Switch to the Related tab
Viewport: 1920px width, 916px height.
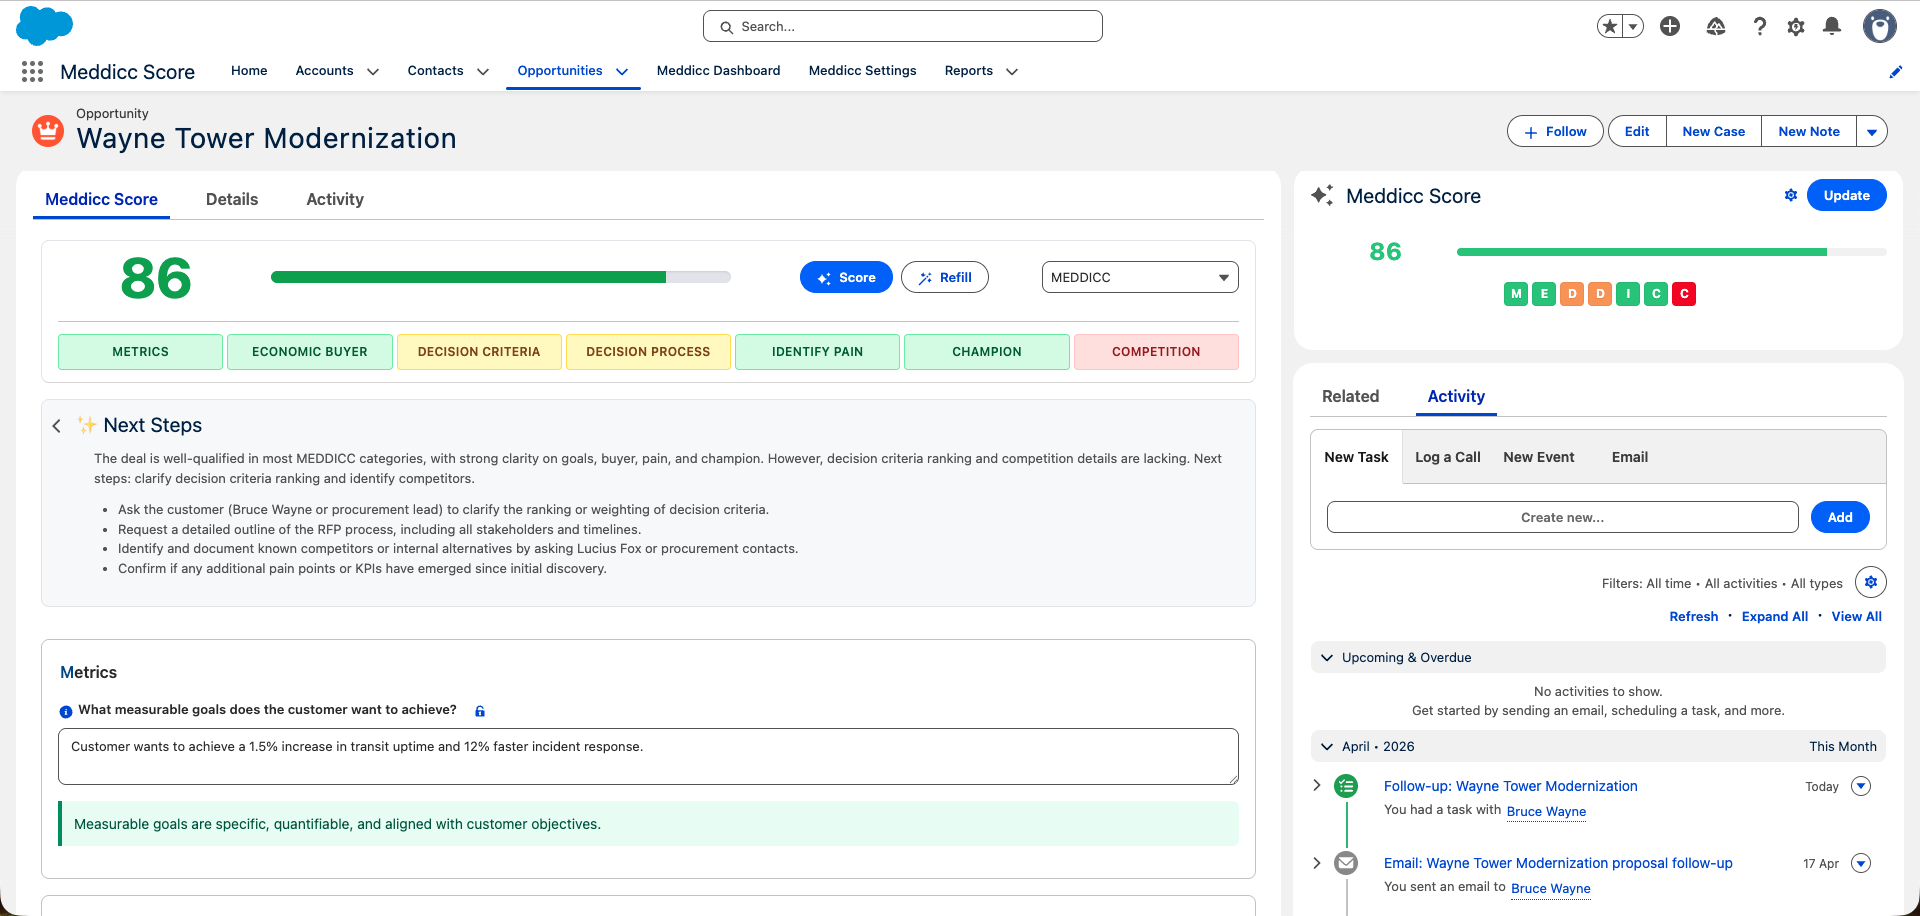pyautogui.click(x=1350, y=396)
